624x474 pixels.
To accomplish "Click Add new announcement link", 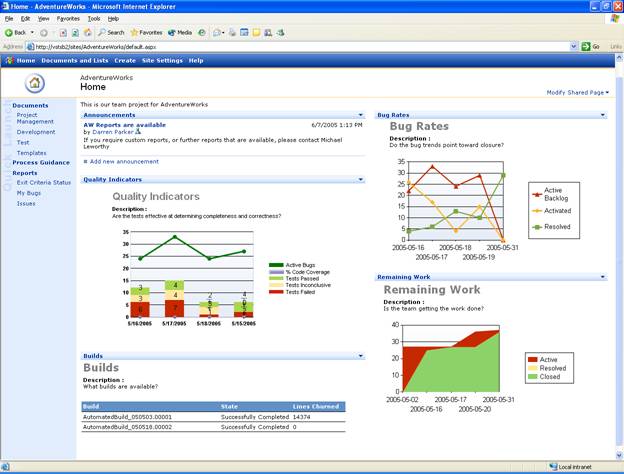I will coord(124,162).
